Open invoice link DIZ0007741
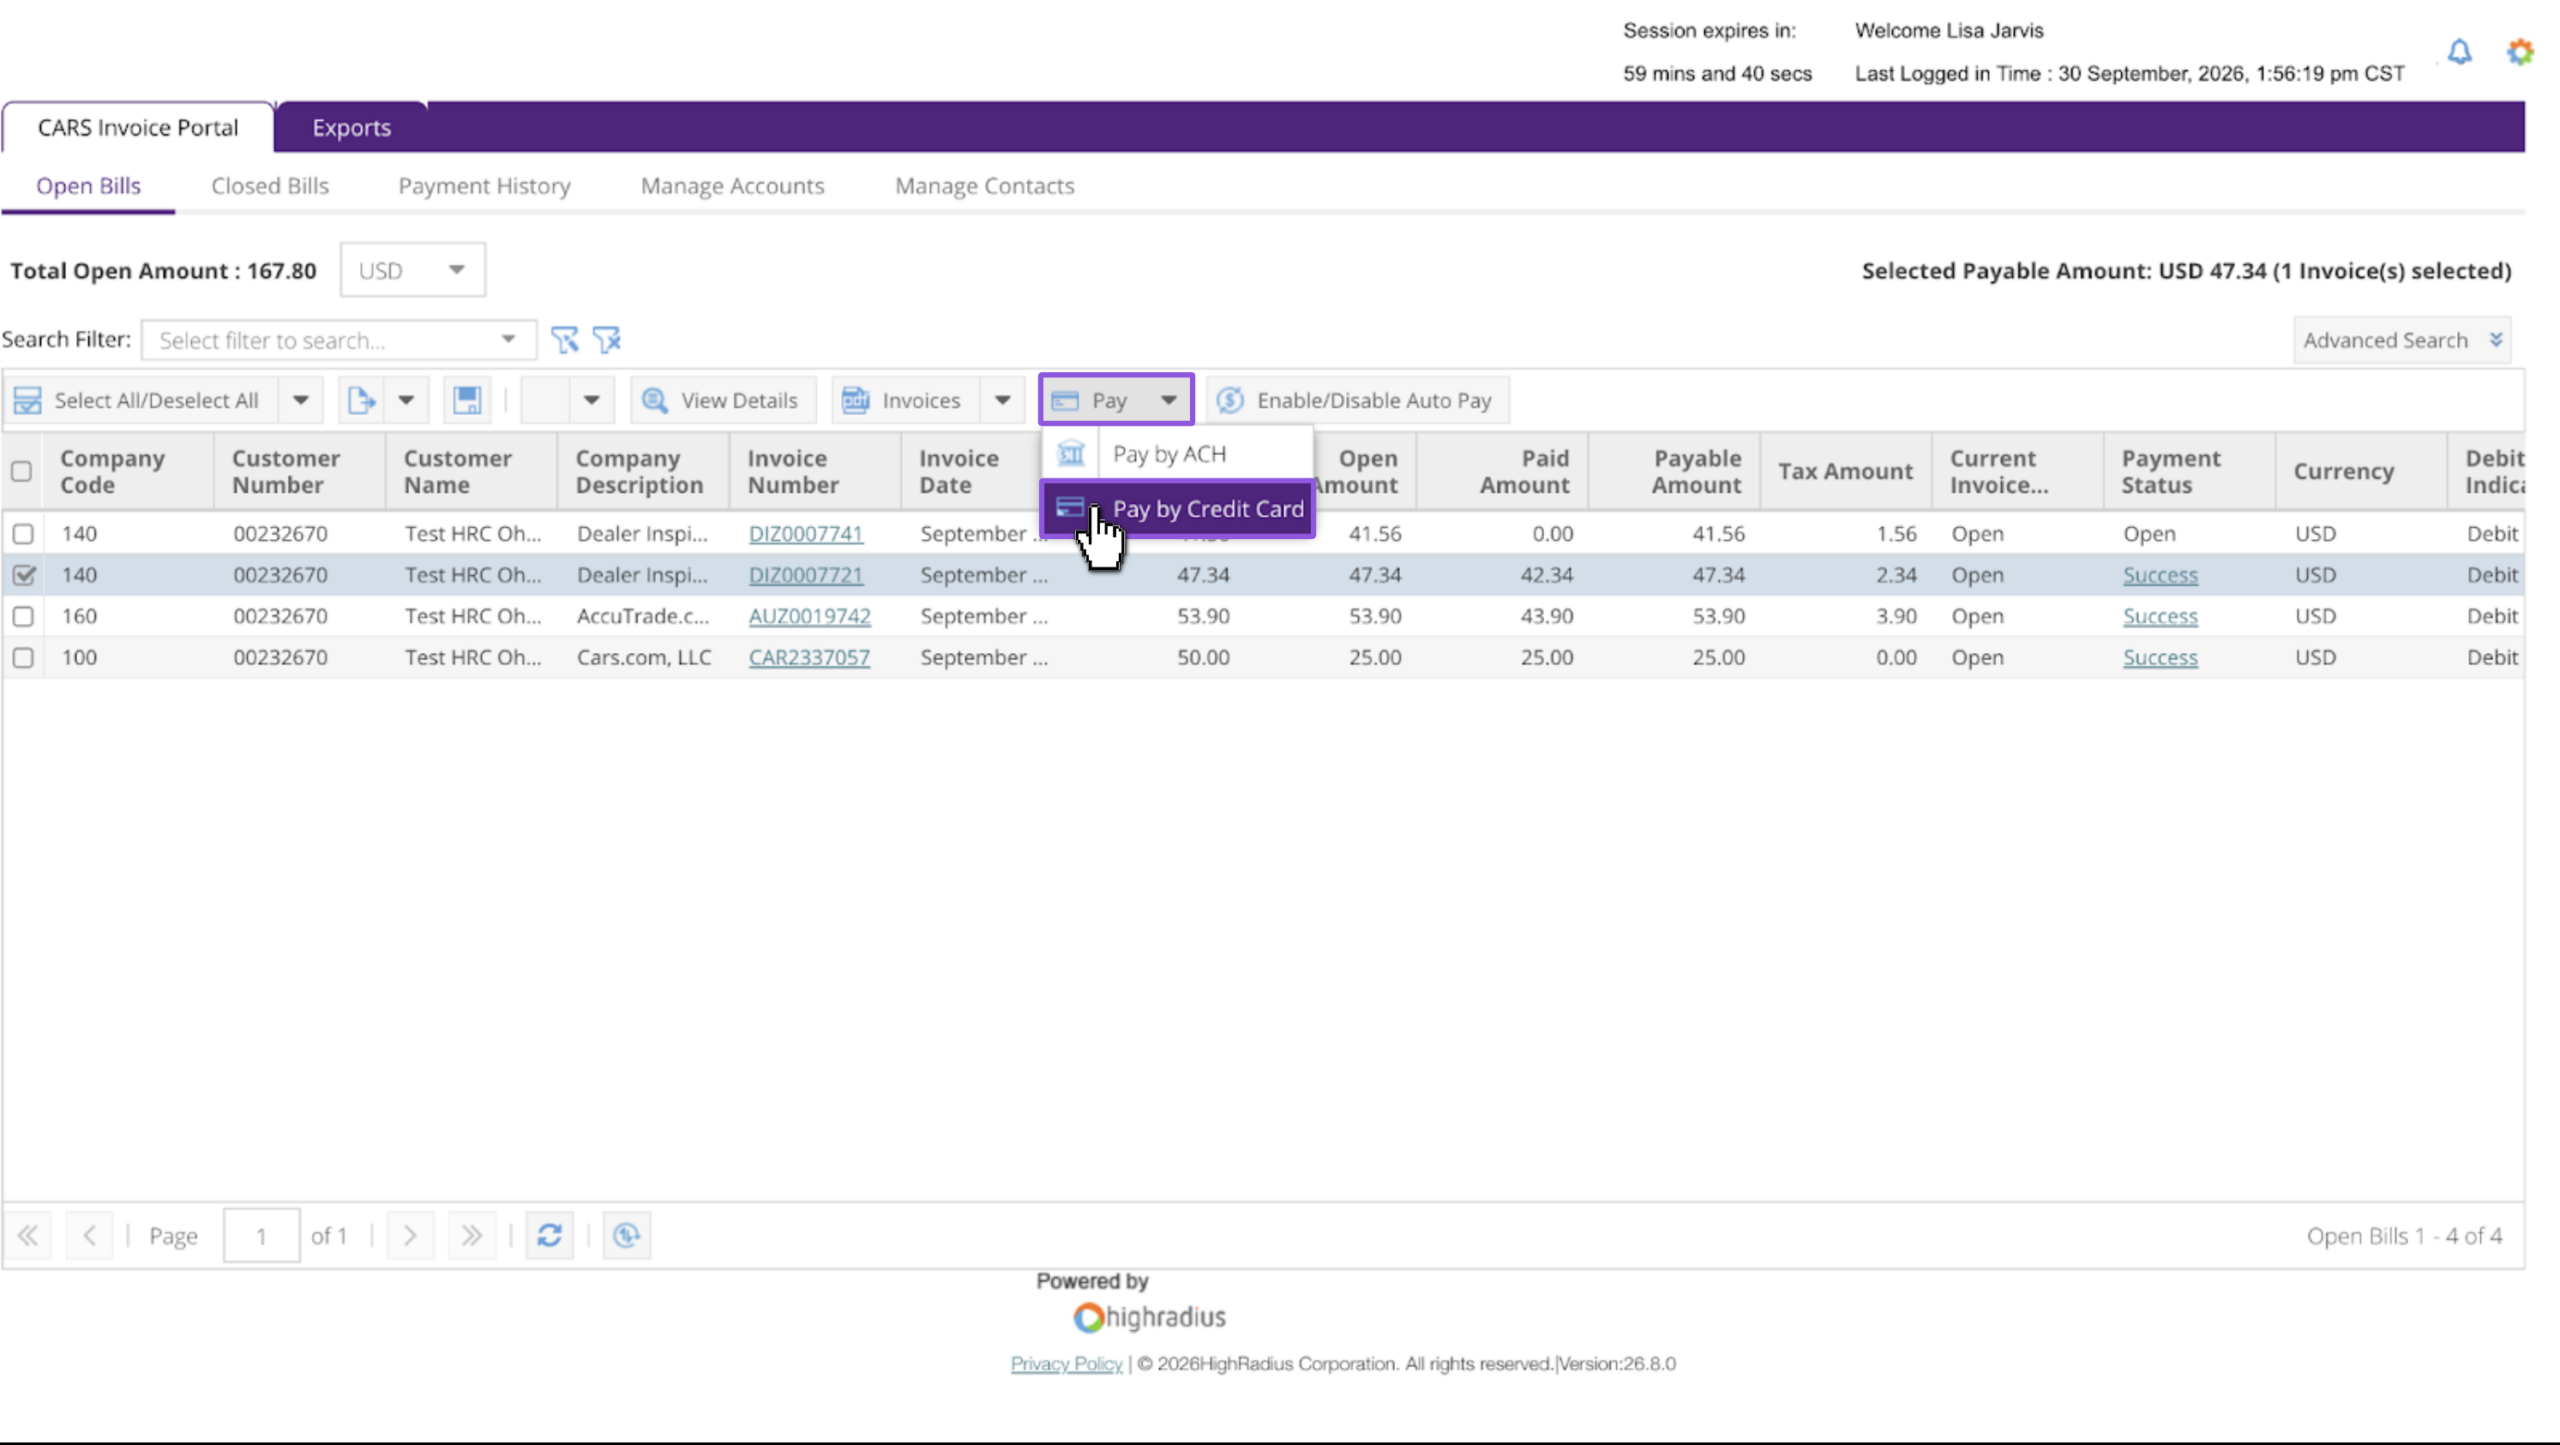2560x1445 pixels. [x=805, y=534]
